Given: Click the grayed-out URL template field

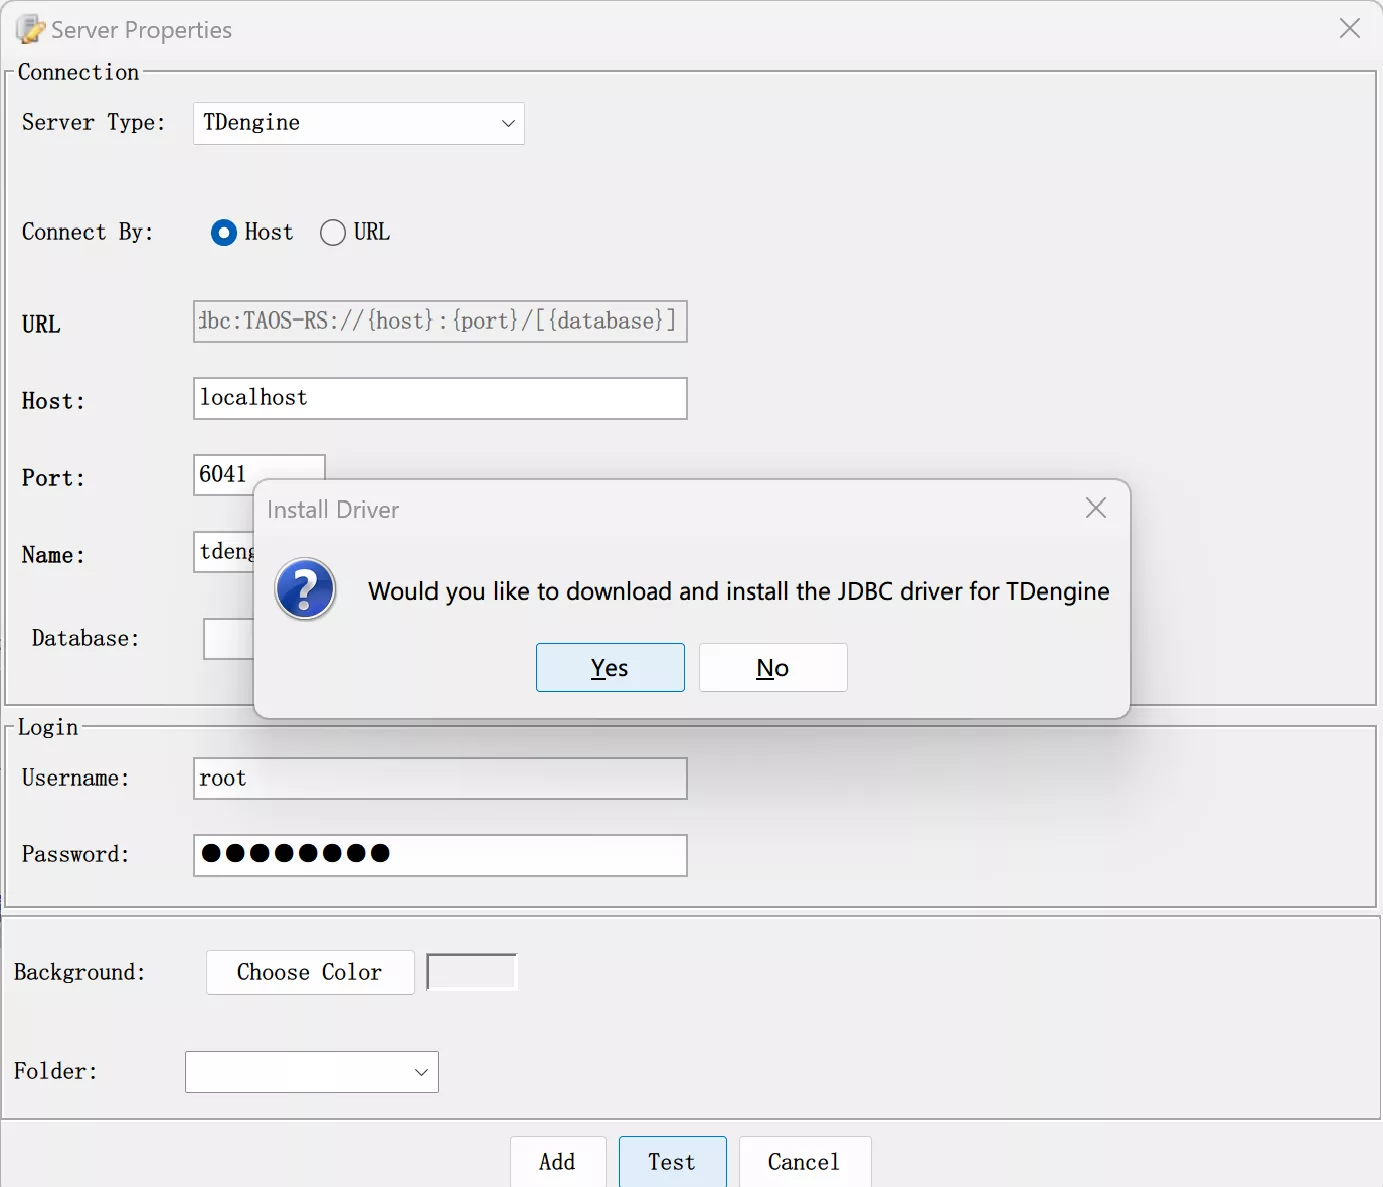Looking at the screenshot, I should pyautogui.click(x=440, y=321).
